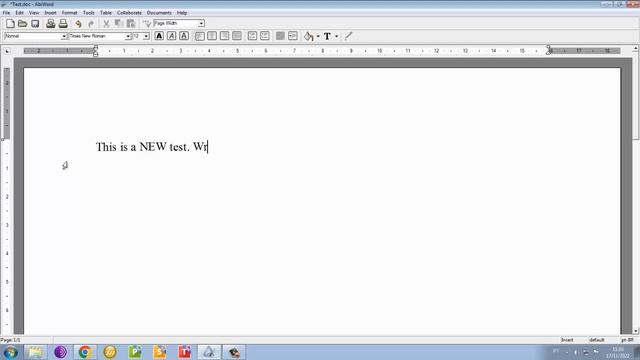640x360 pixels.
Task: Toggle italic formatting
Action: click(x=171, y=36)
